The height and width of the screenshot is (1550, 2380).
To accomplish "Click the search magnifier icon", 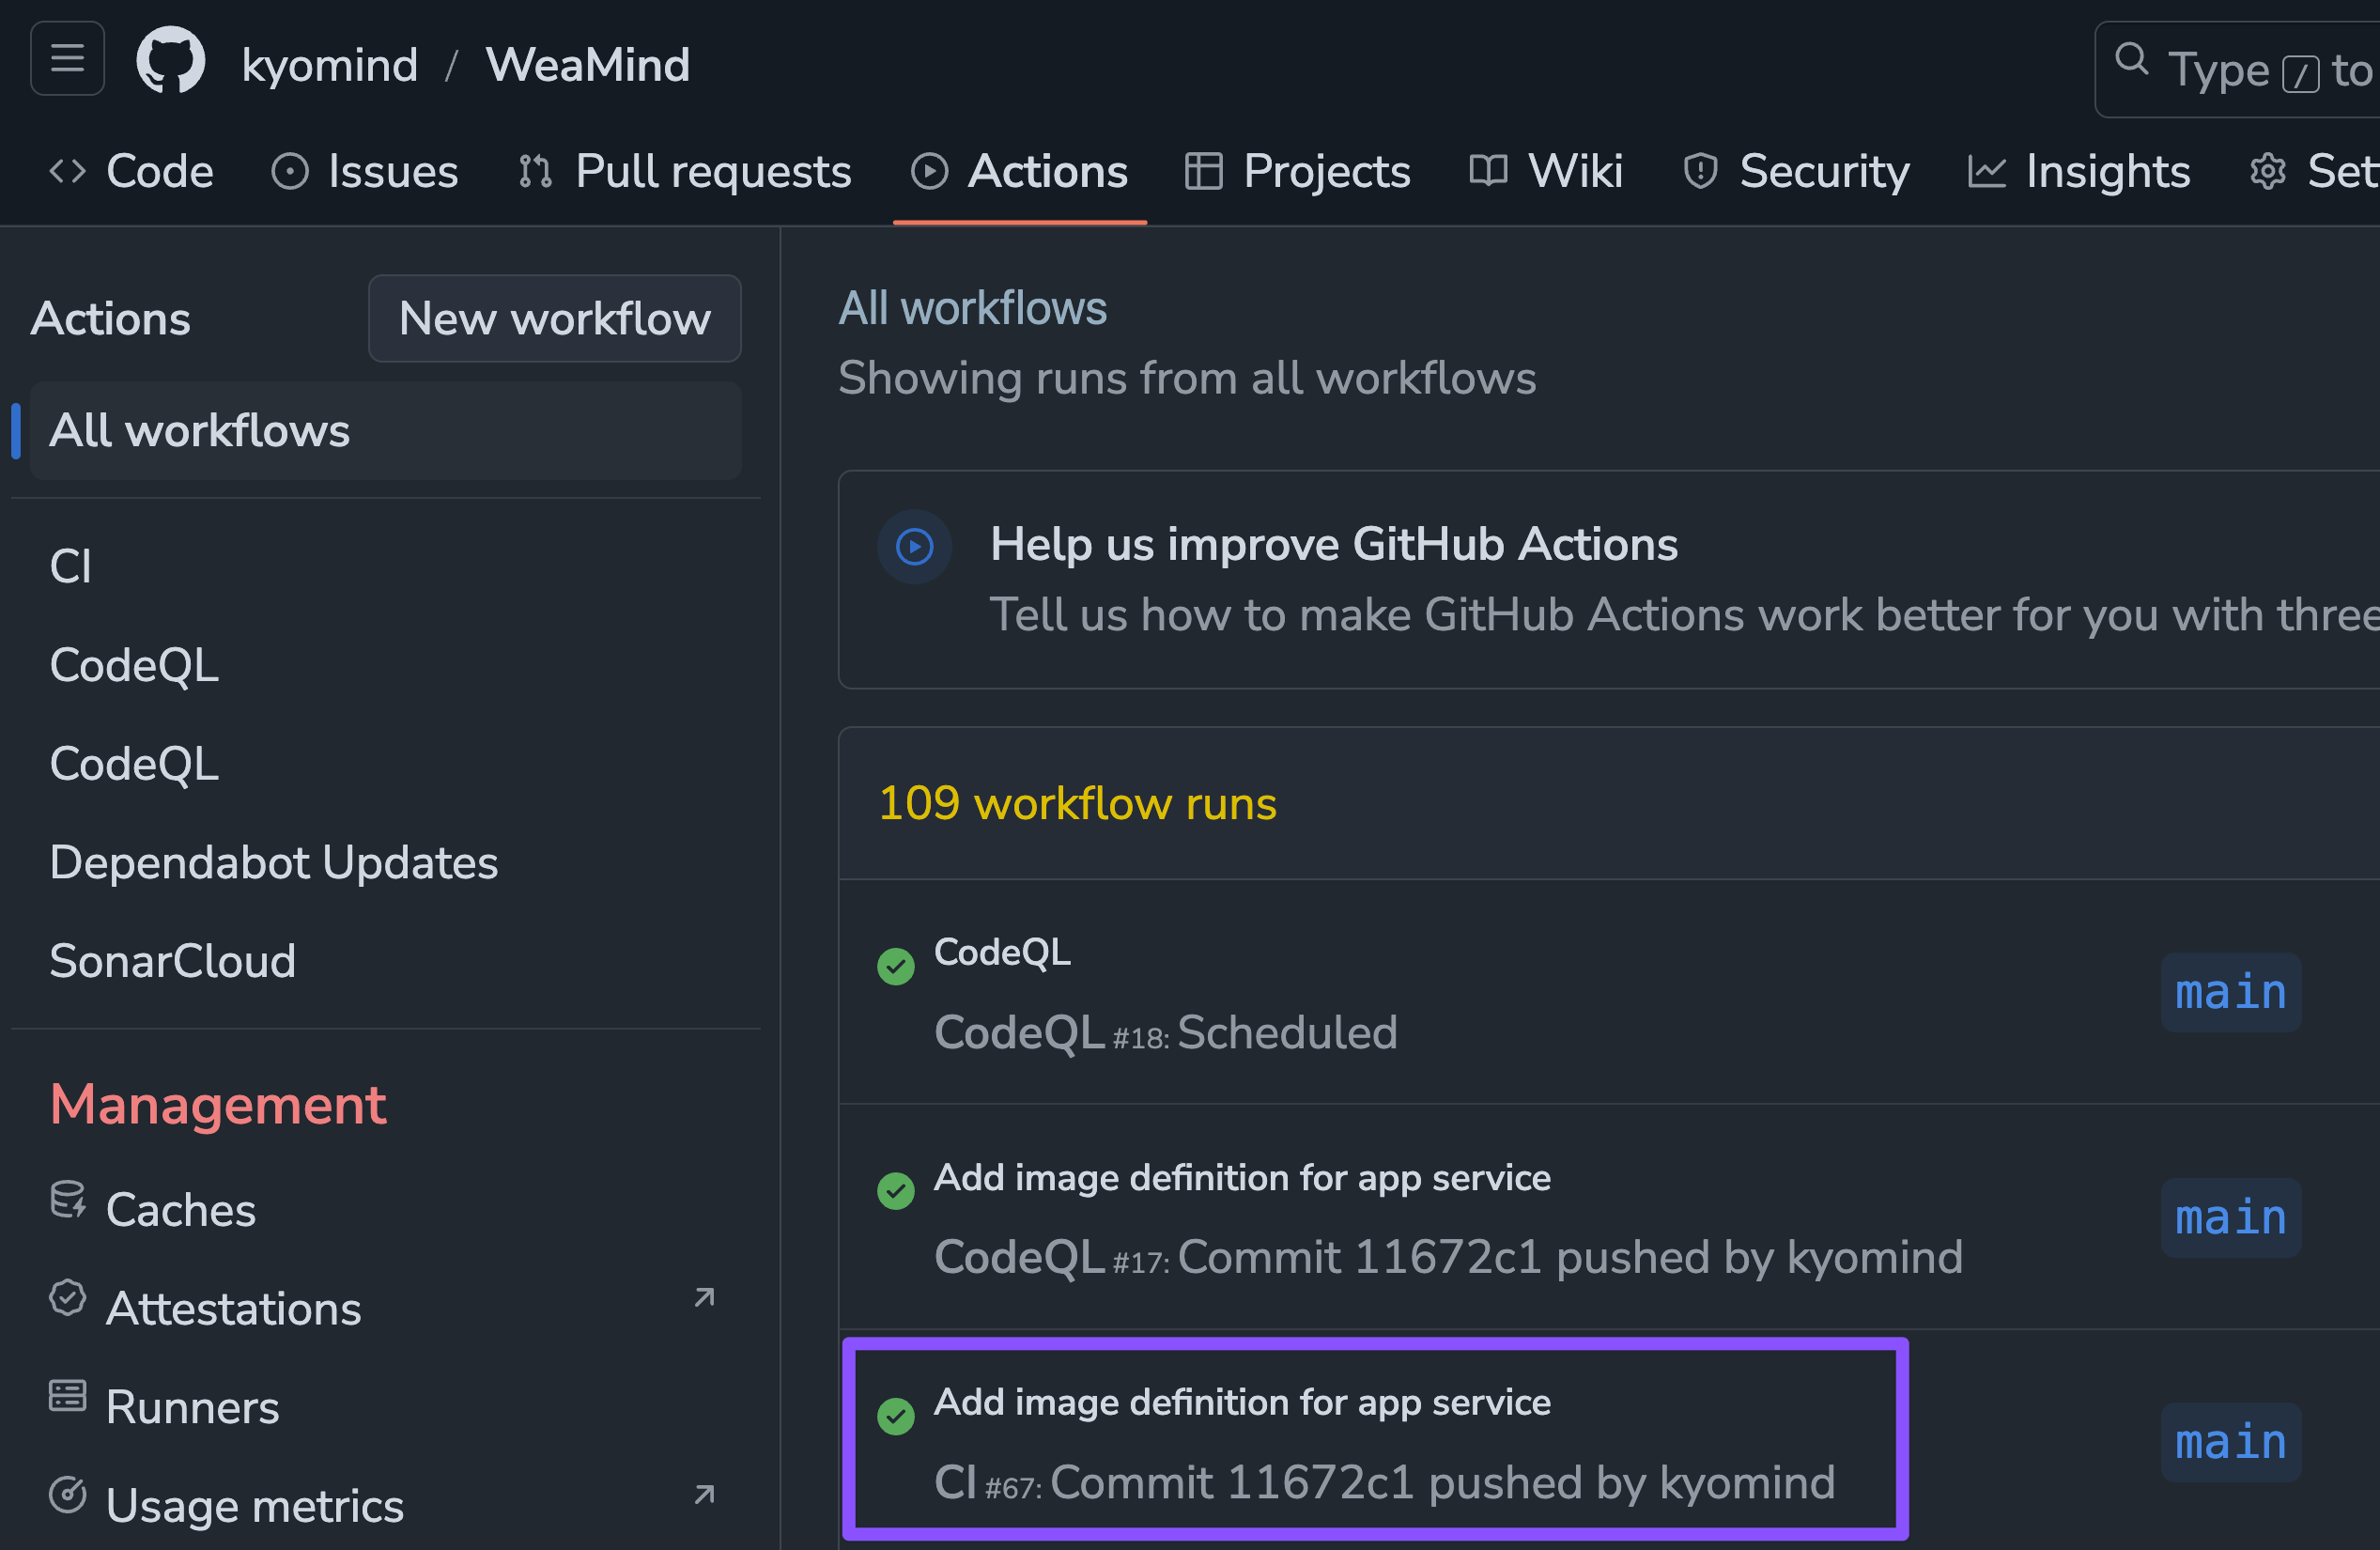I will coord(2131,59).
